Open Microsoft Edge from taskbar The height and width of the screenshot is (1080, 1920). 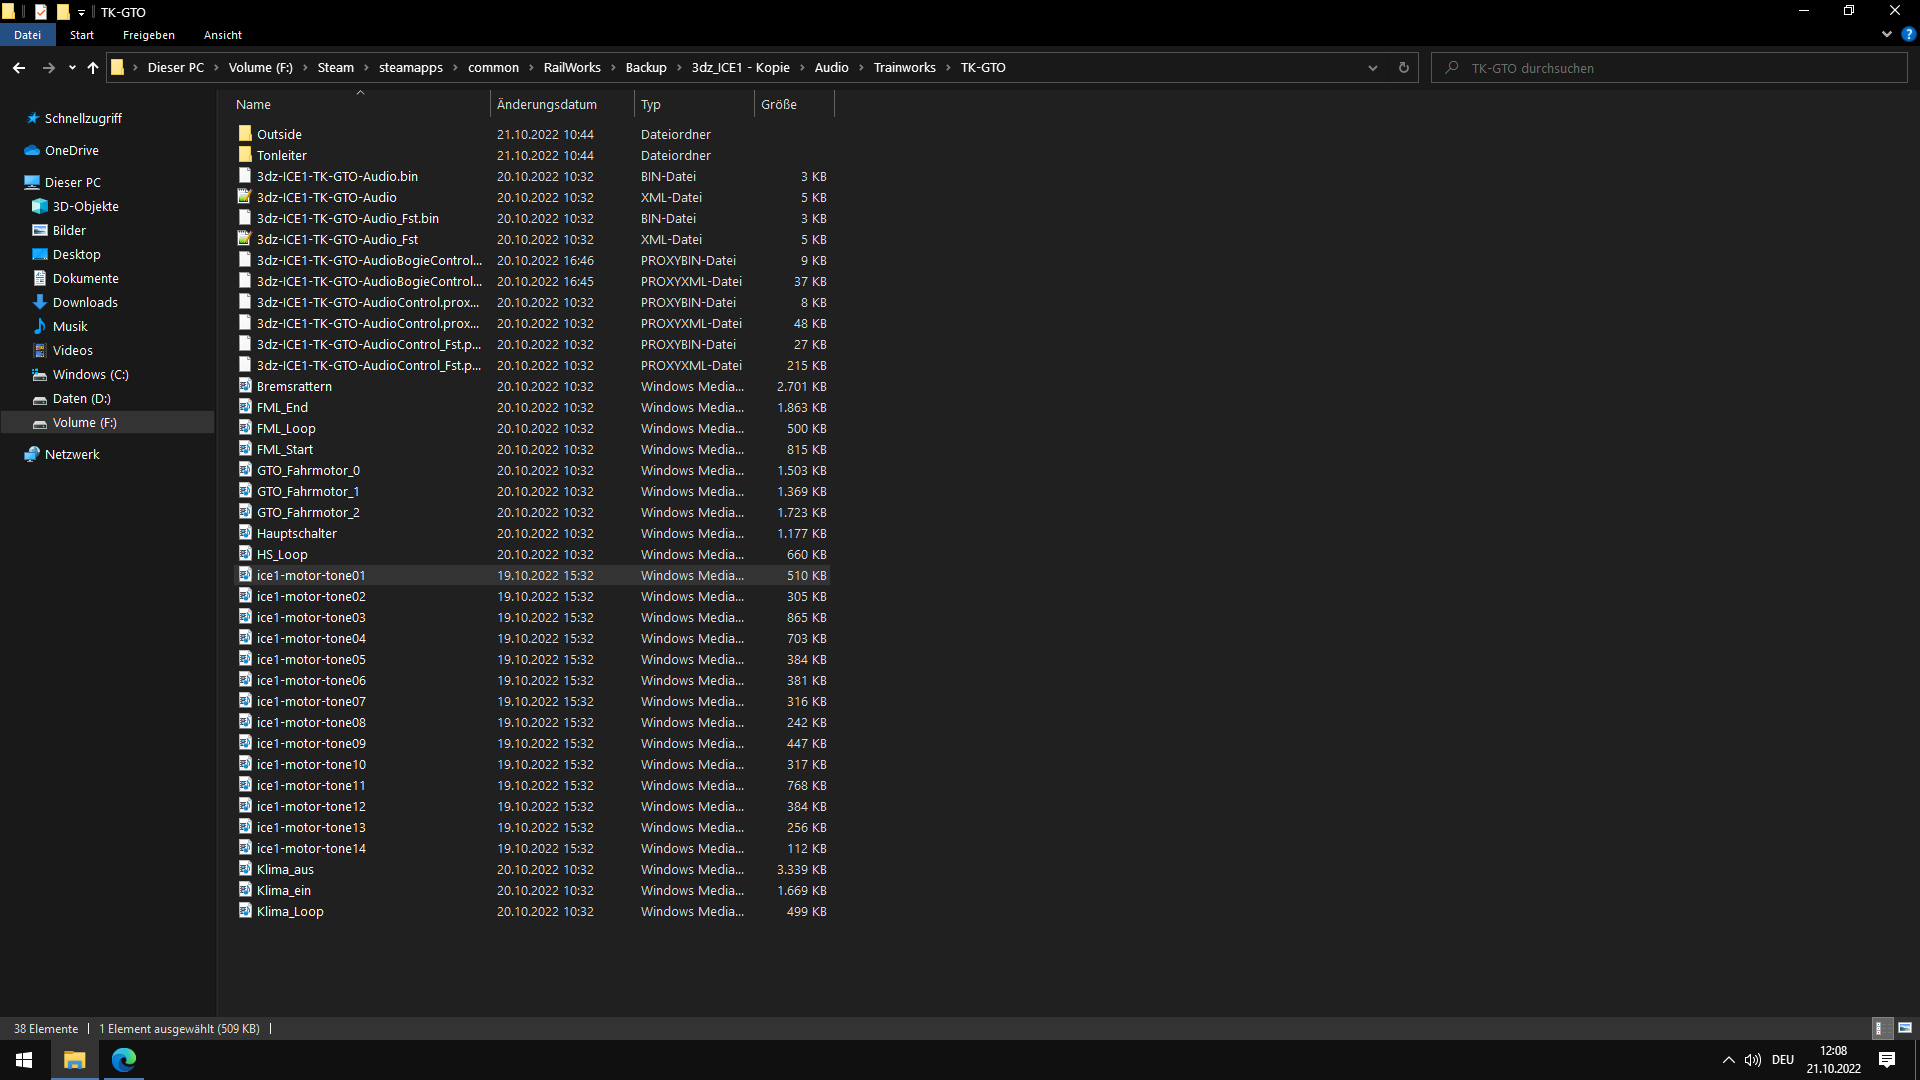click(124, 1060)
